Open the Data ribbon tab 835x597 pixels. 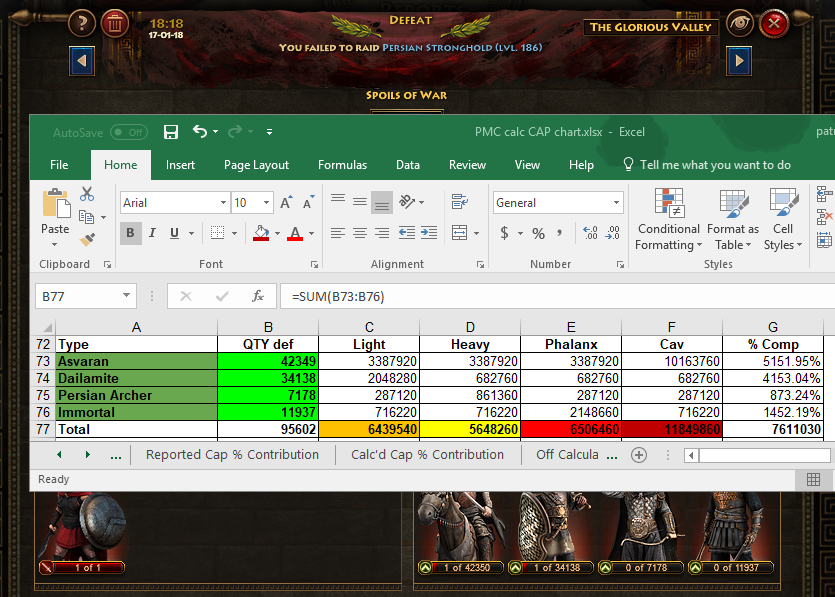(408, 165)
